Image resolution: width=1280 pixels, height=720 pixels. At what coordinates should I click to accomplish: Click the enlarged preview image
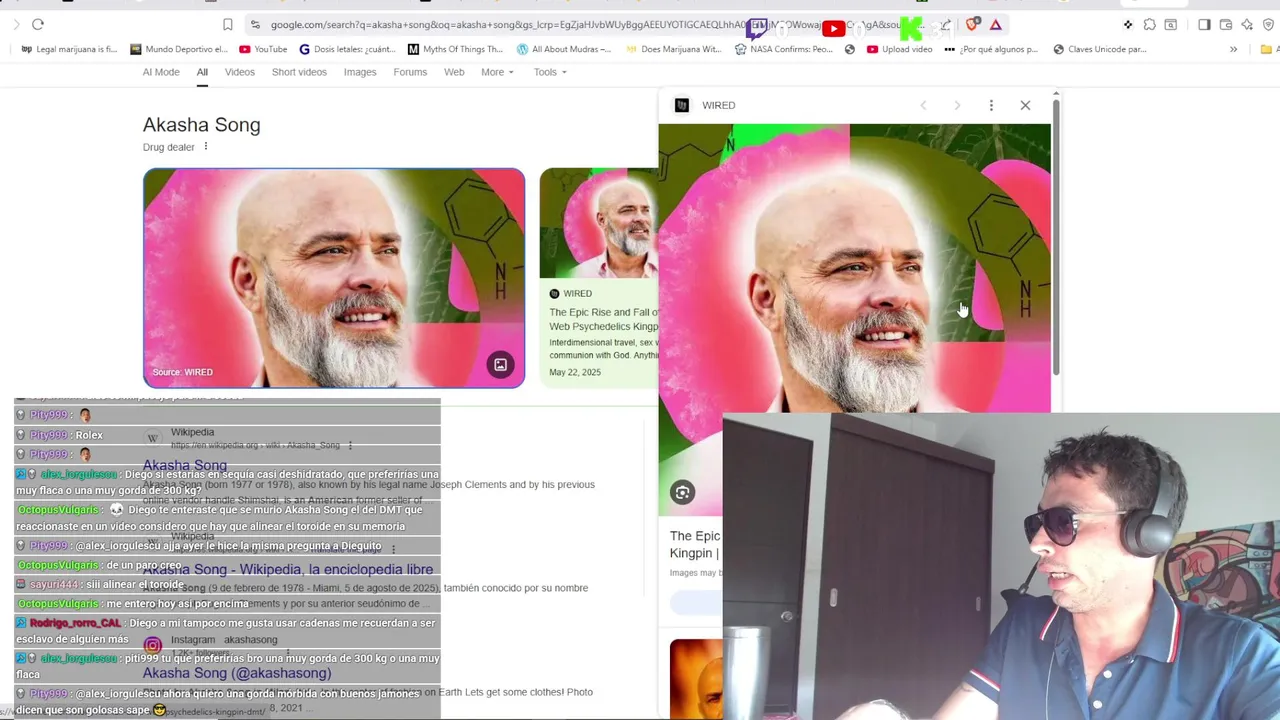pos(855,268)
